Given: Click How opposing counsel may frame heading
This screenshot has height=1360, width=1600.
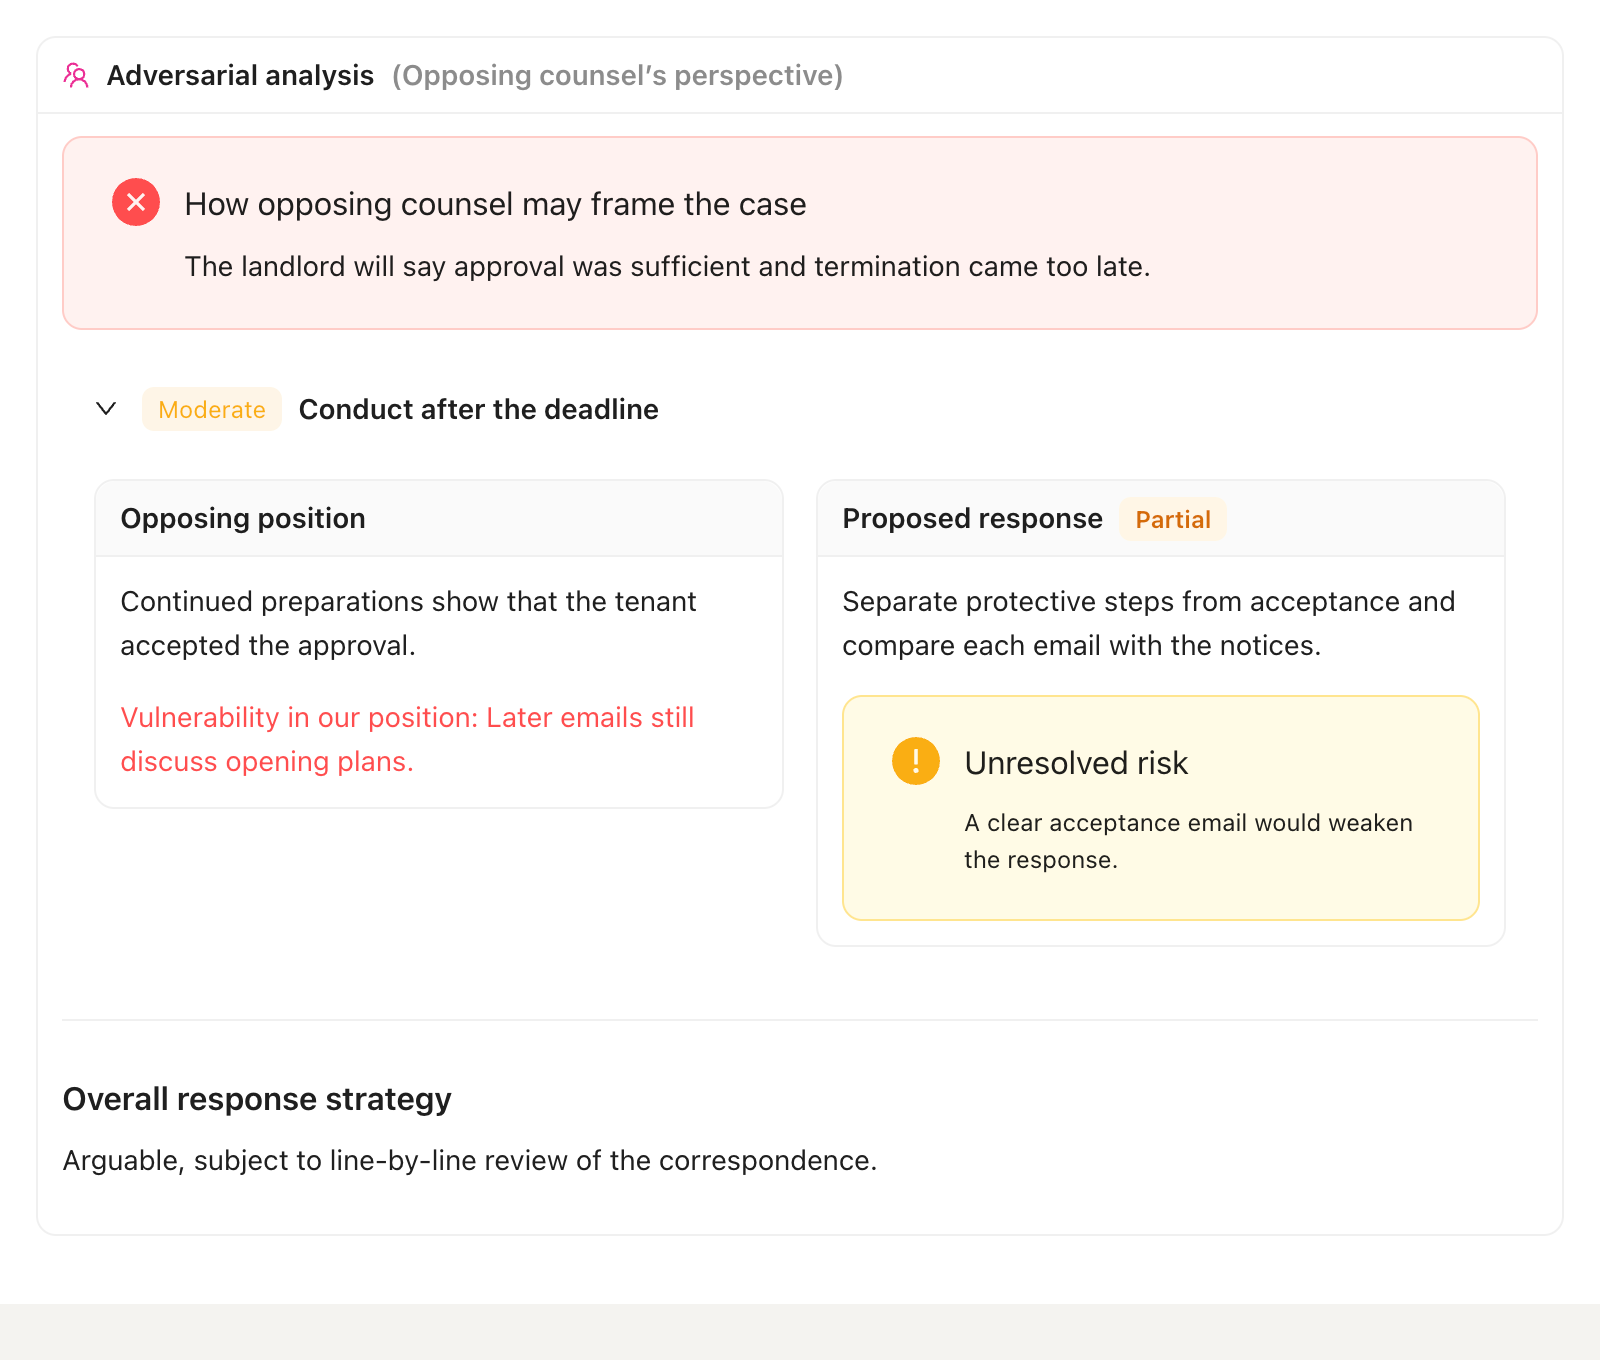Looking at the screenshot, I should click(496, 204).
